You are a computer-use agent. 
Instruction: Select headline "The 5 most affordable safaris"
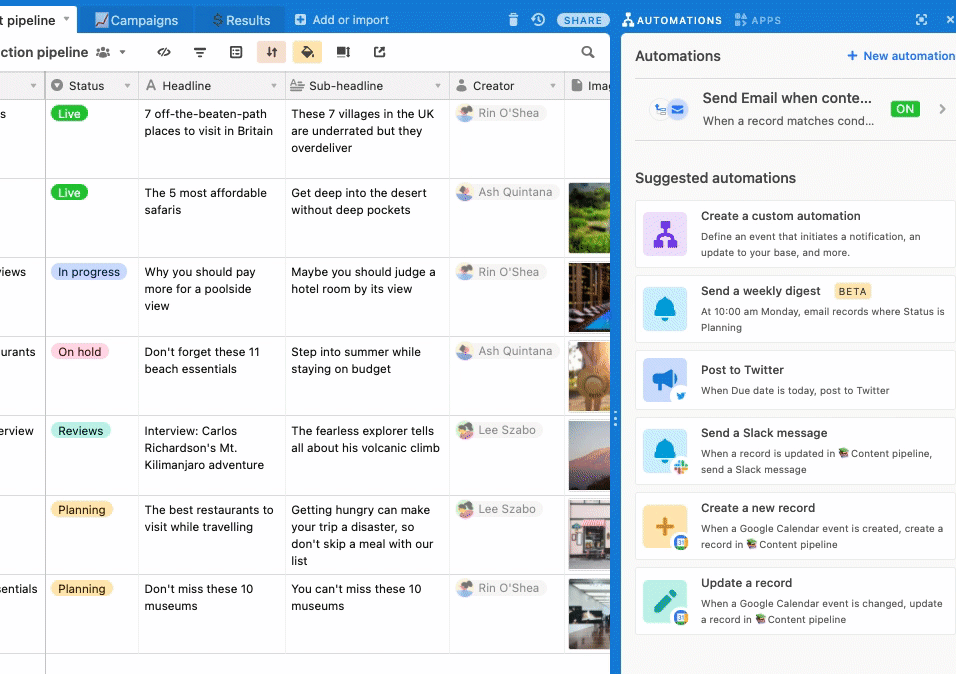point(205,201)
